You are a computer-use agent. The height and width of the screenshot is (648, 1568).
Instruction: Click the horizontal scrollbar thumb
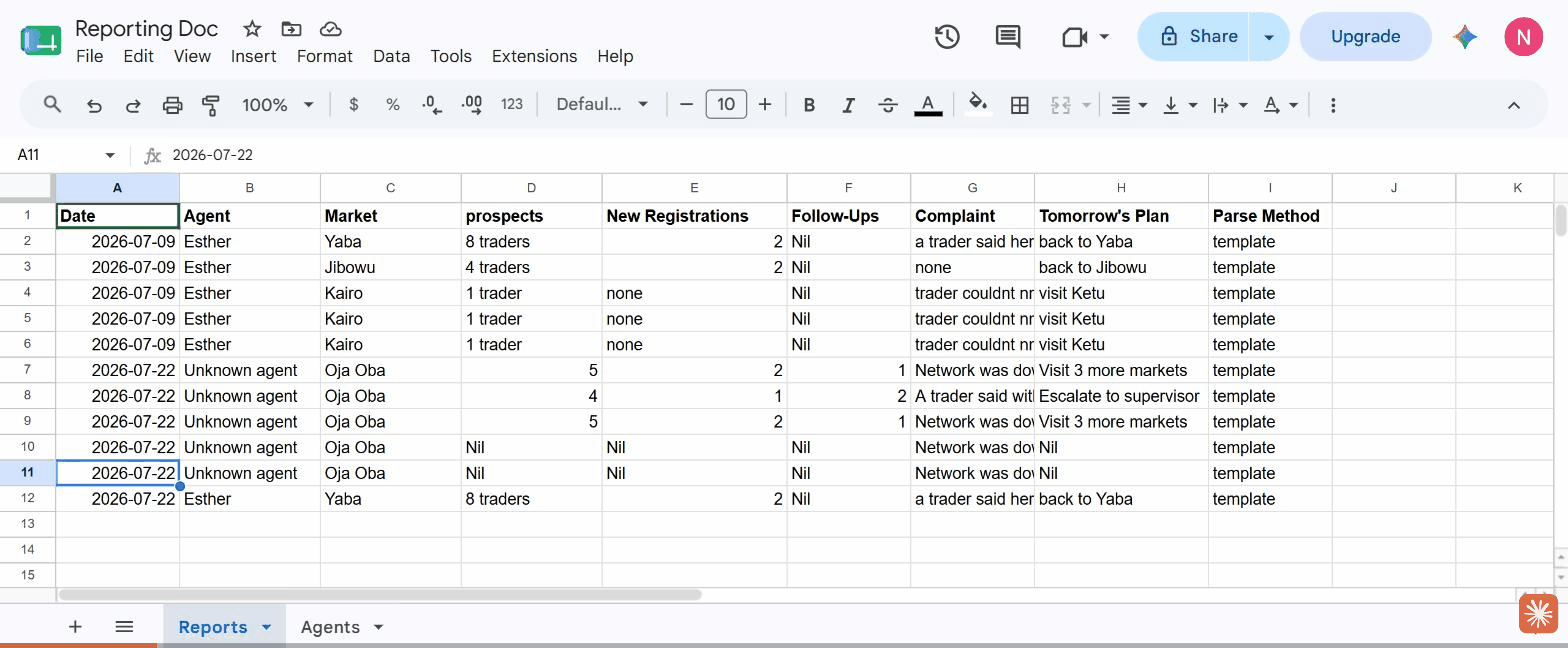coord(380,594)
